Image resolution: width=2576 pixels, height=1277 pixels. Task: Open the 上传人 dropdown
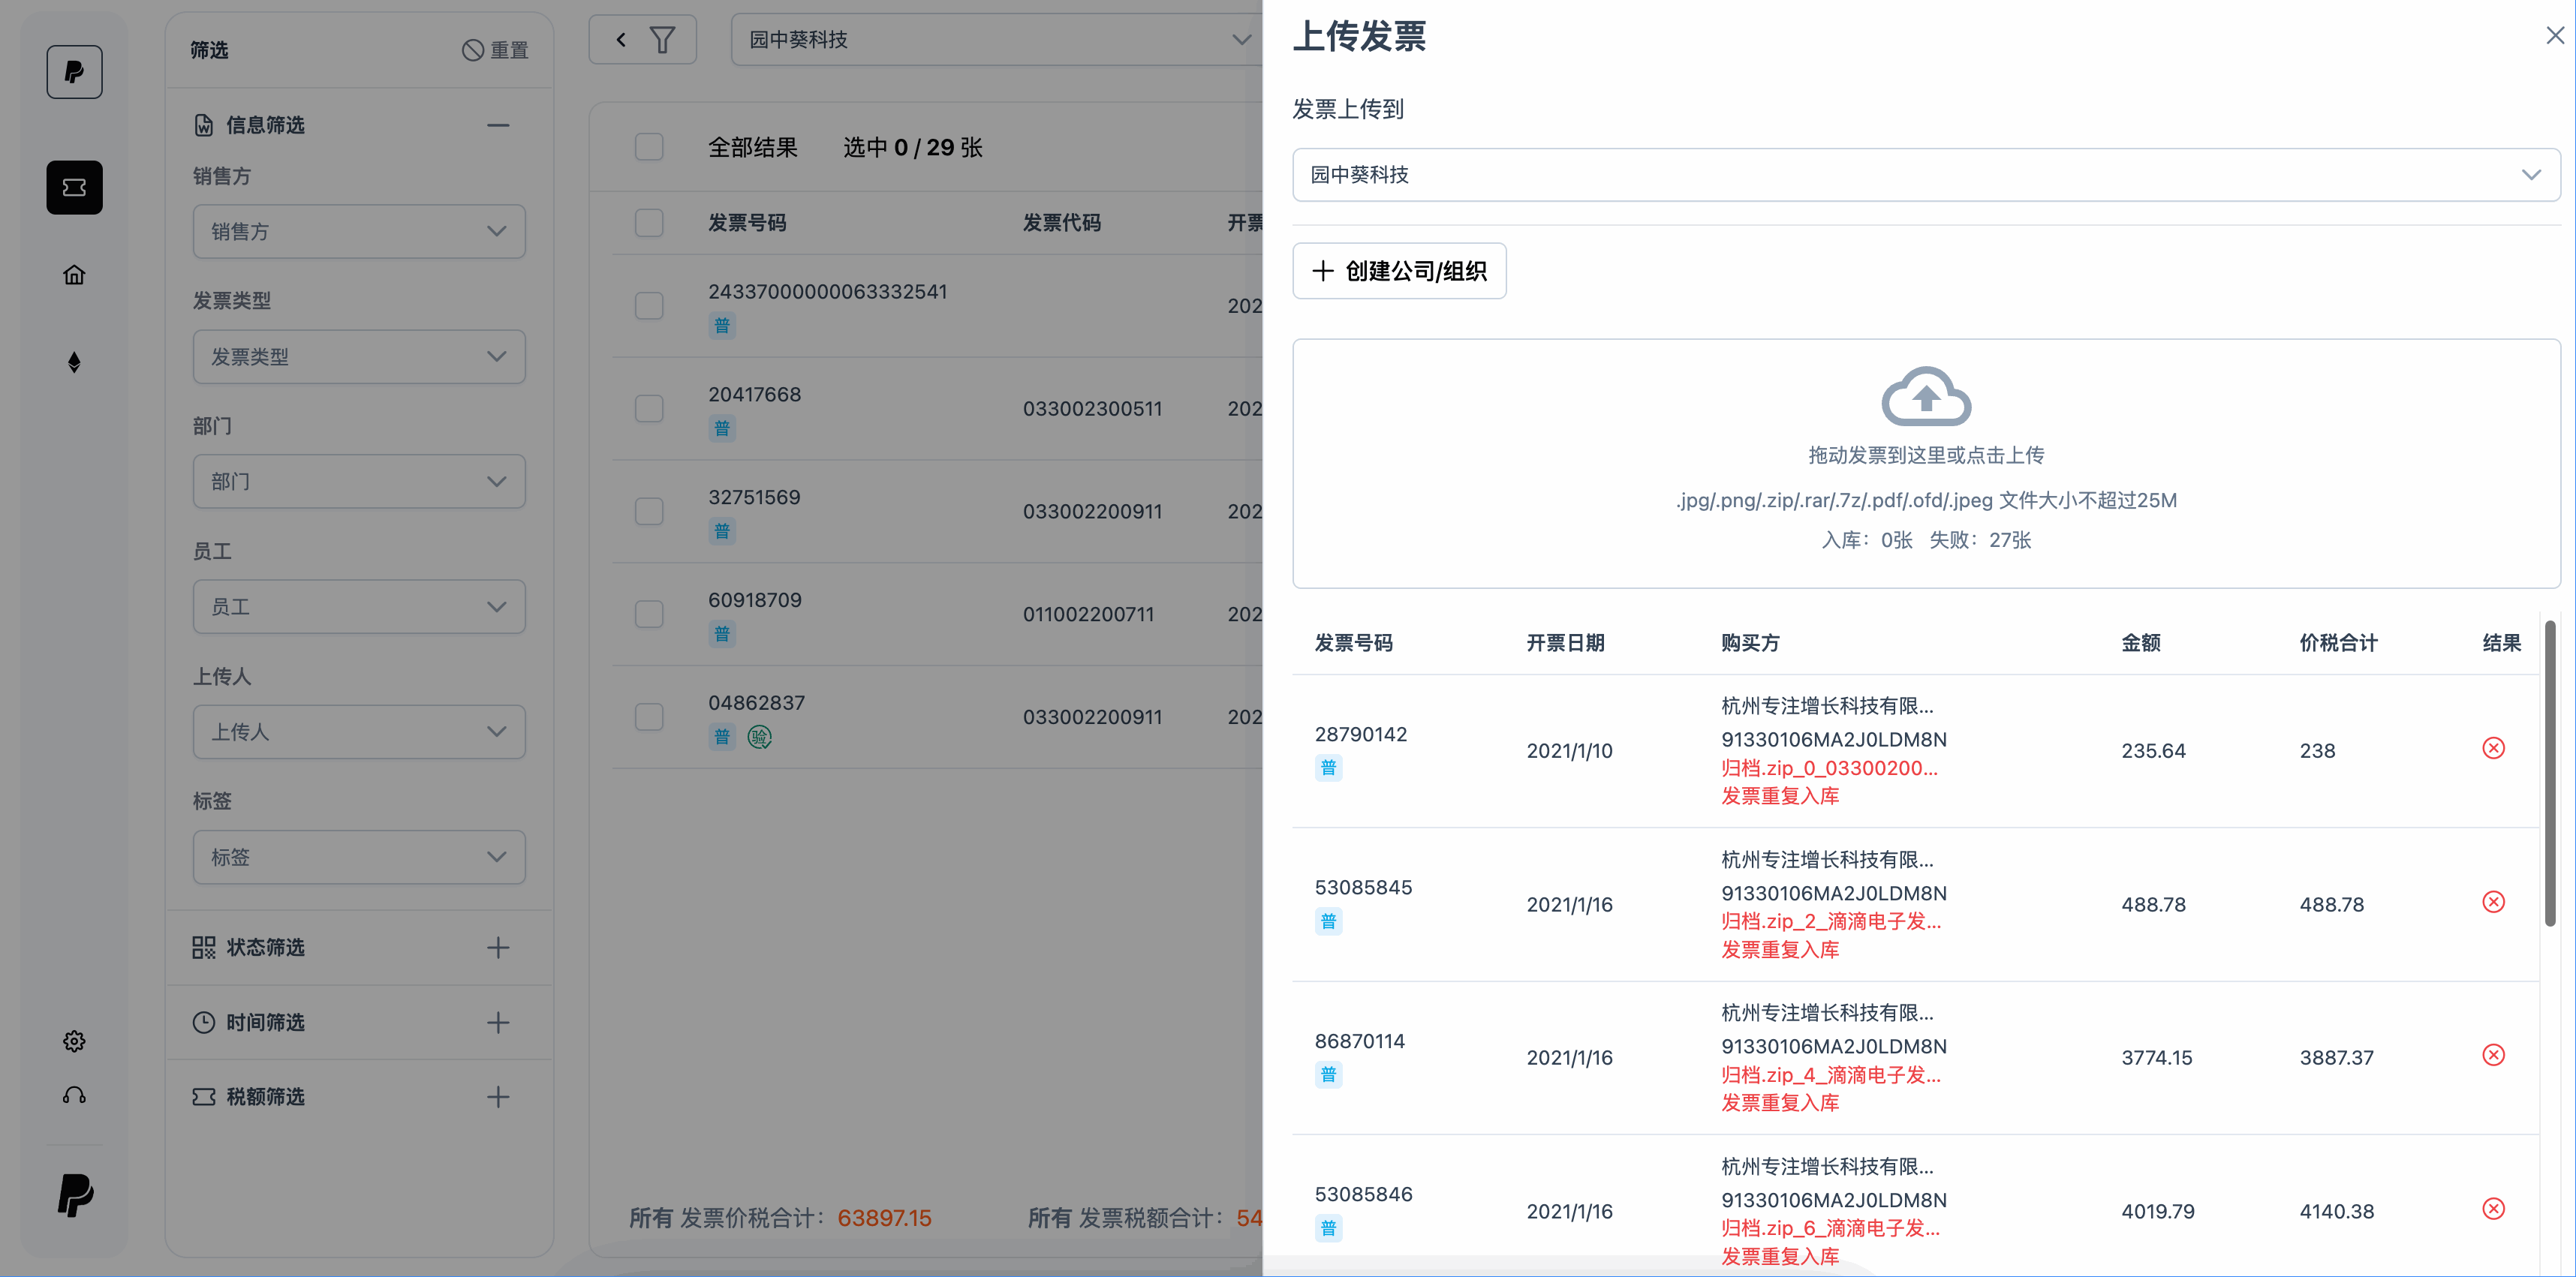coord(359,731)
